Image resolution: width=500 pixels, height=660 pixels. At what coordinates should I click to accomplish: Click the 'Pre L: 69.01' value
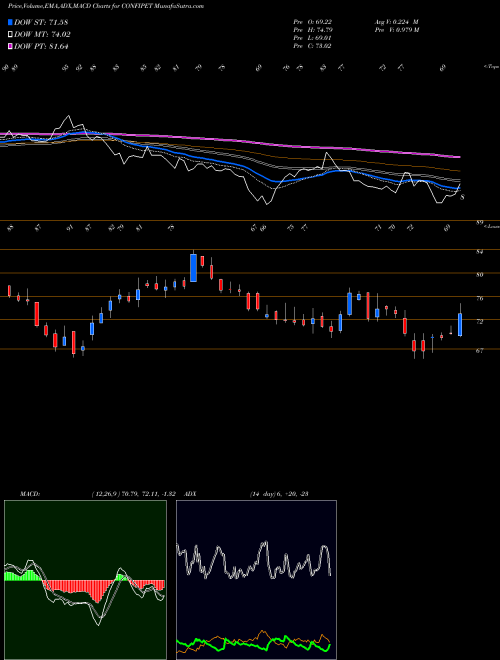(x=314, y=38)
